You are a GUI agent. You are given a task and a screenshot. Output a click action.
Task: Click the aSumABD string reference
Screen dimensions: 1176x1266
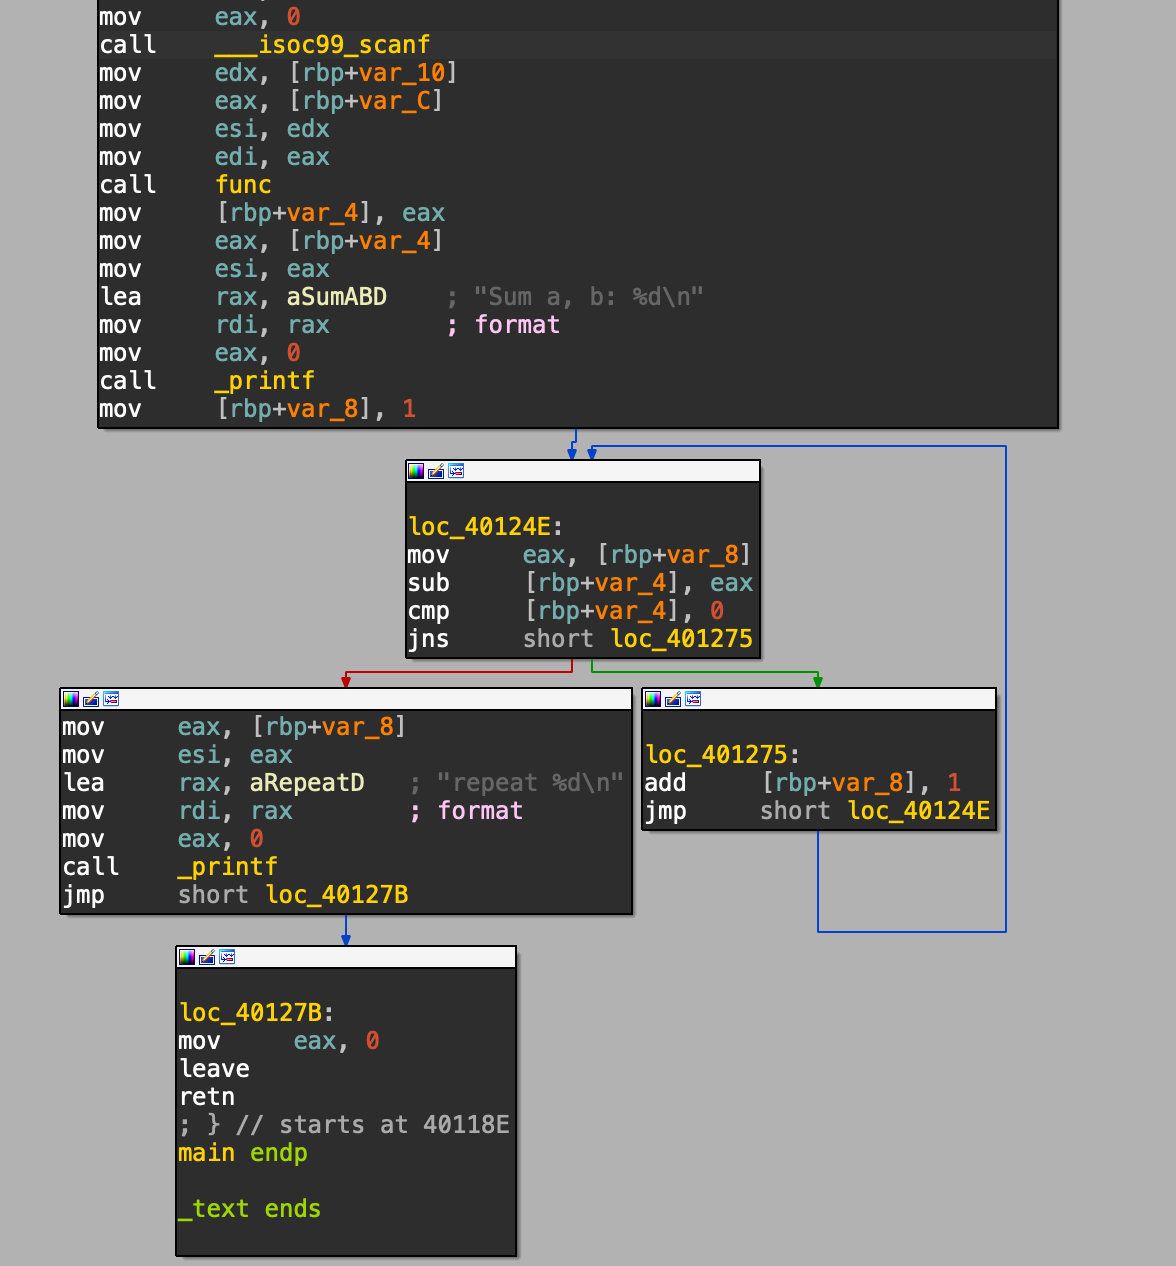336,297
